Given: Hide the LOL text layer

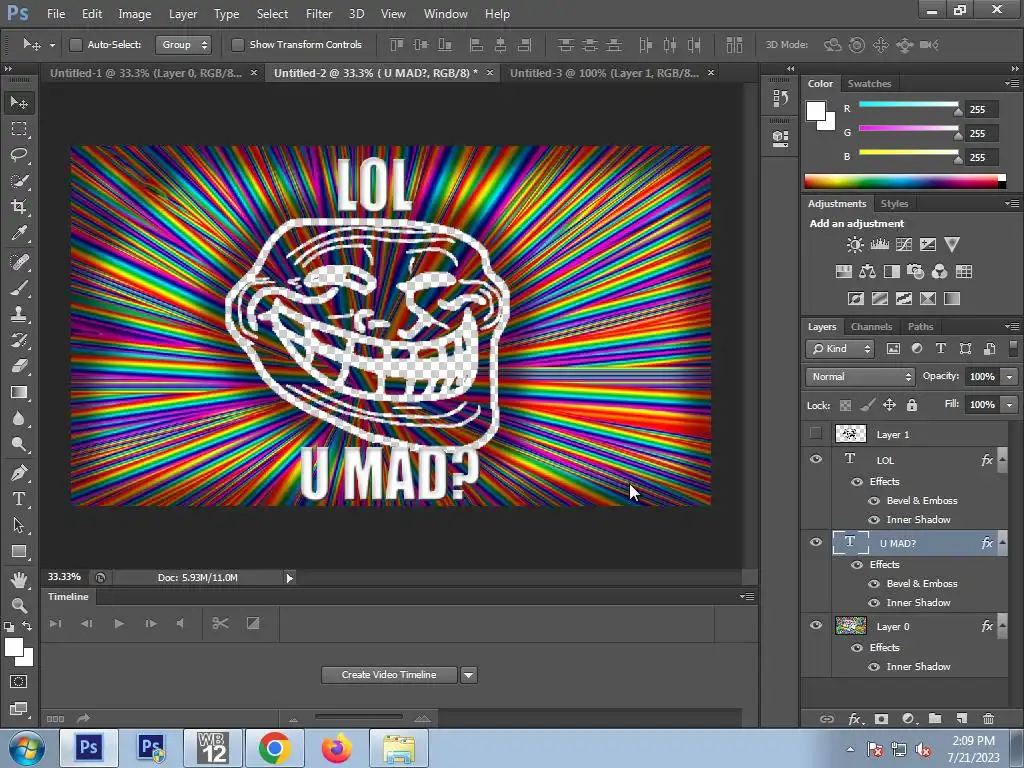Looking at the screenshot, I should [816, 459].
